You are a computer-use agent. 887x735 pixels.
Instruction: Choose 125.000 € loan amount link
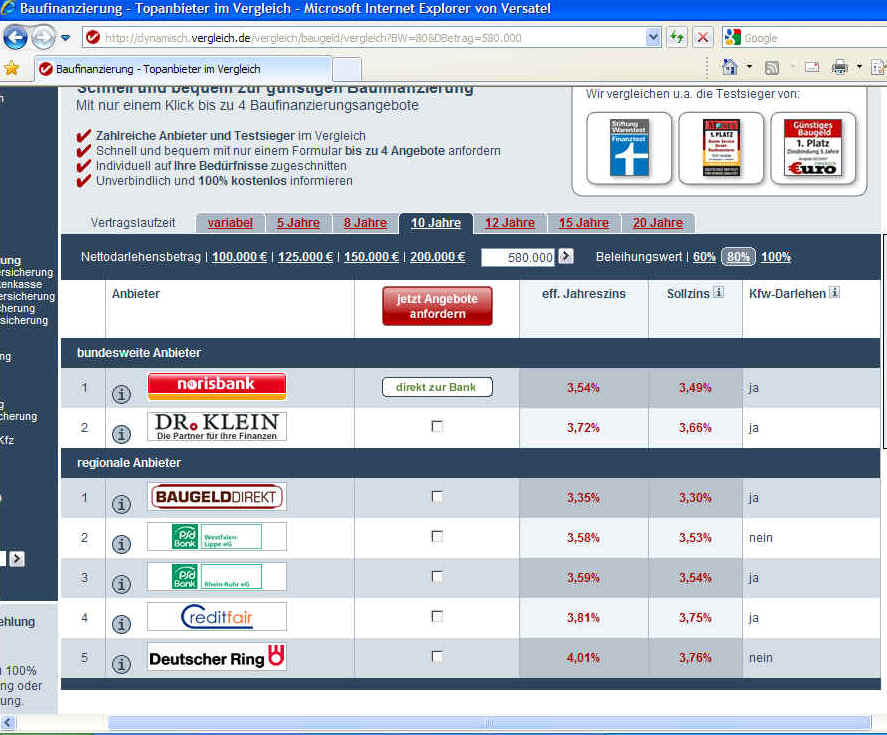(305, 257)
